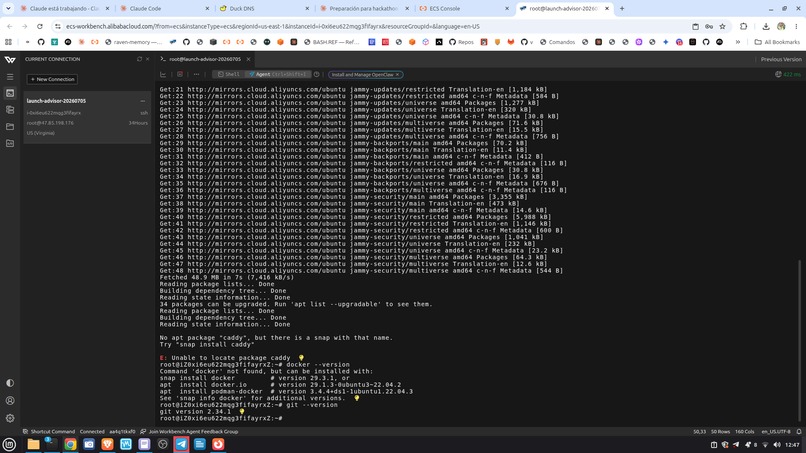This screenshot has width=806, height=453.
Task: Switch to Preparación para hackathon tab
Action: click(x=363, y=9)
